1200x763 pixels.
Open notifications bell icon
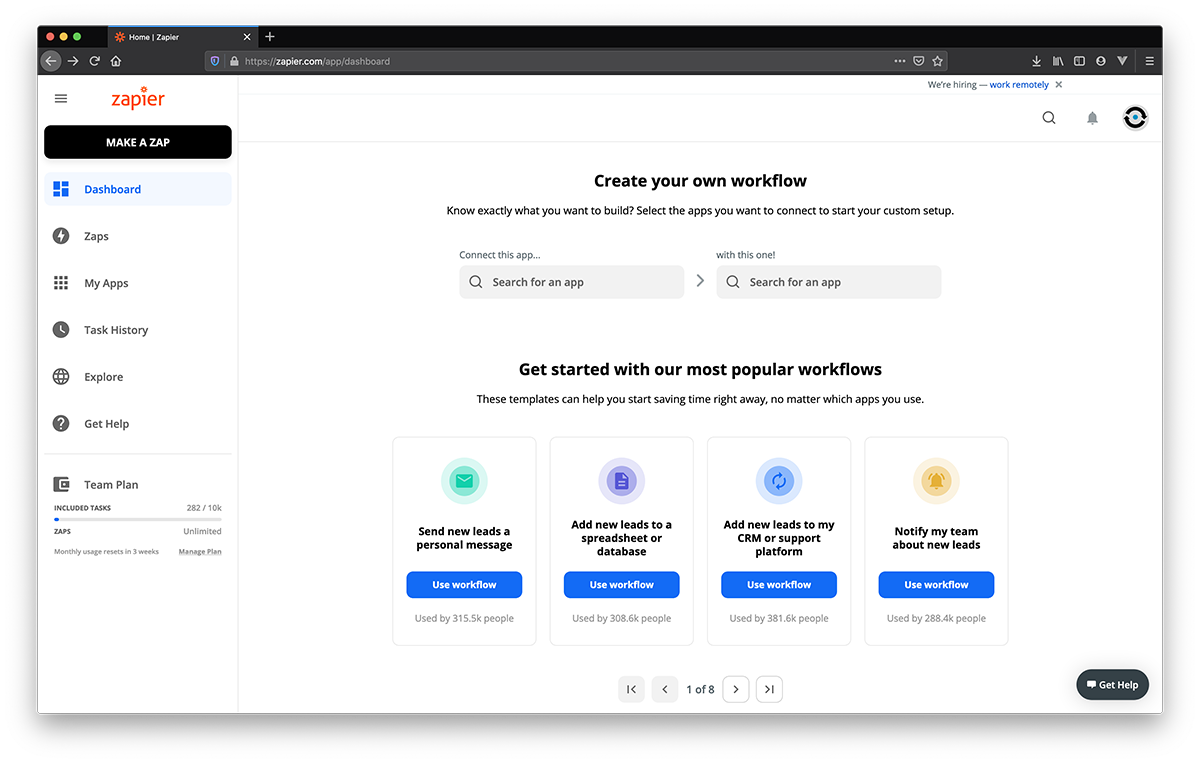click(x=1092, y=117)
